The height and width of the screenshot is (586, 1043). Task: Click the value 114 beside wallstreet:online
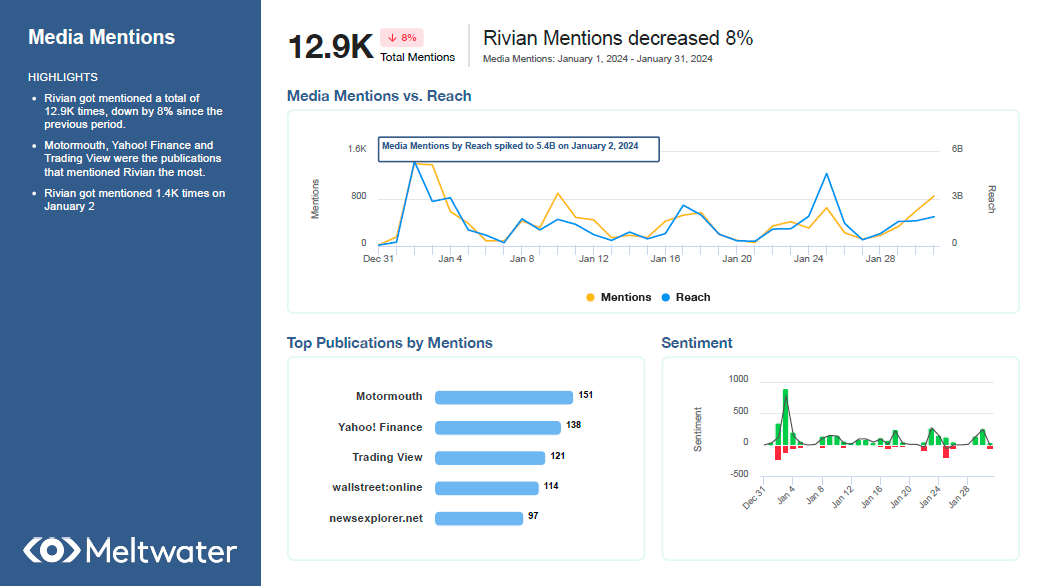551,486
